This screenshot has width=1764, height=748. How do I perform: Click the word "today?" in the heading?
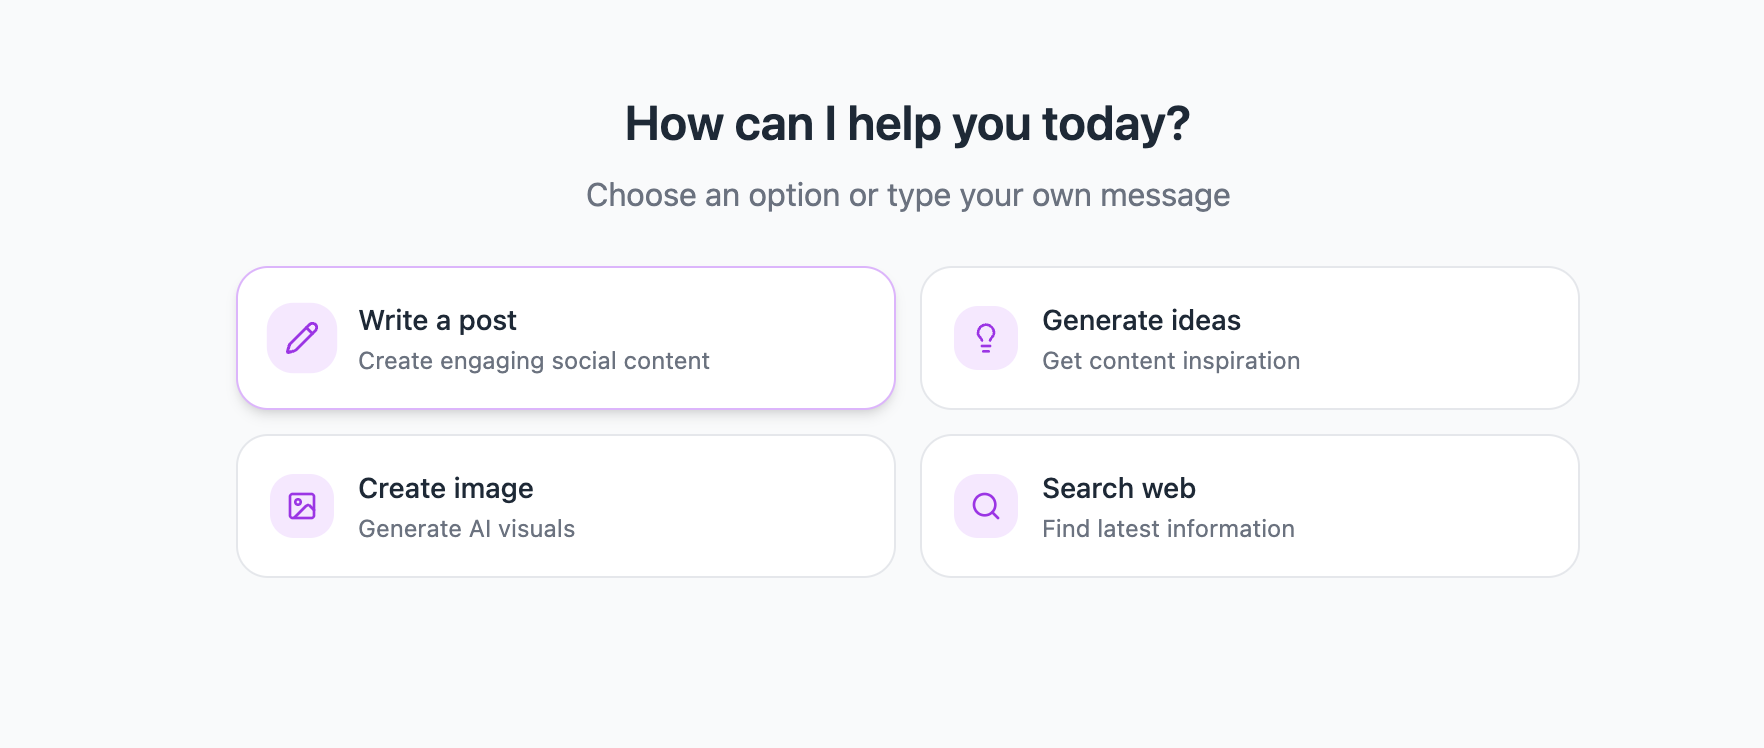pyautogui.click(x=1115, y=124)
